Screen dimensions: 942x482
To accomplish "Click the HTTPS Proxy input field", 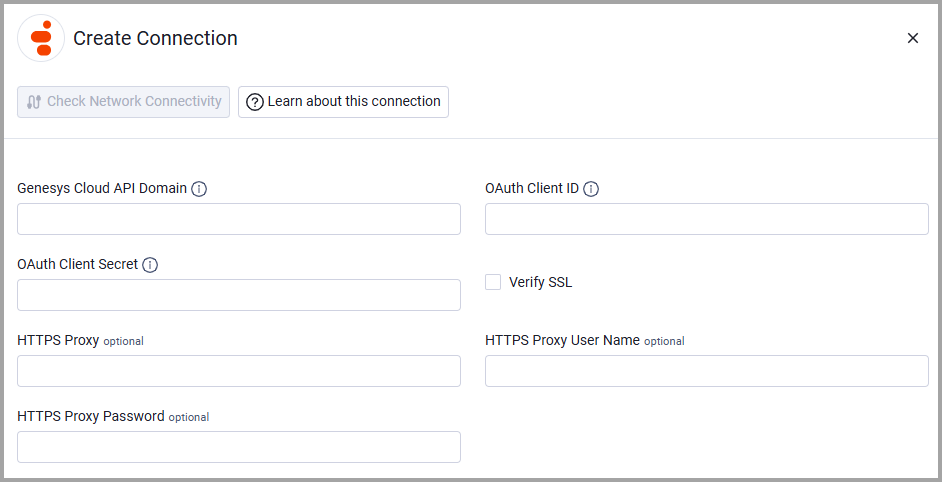I will click(239, 371).
